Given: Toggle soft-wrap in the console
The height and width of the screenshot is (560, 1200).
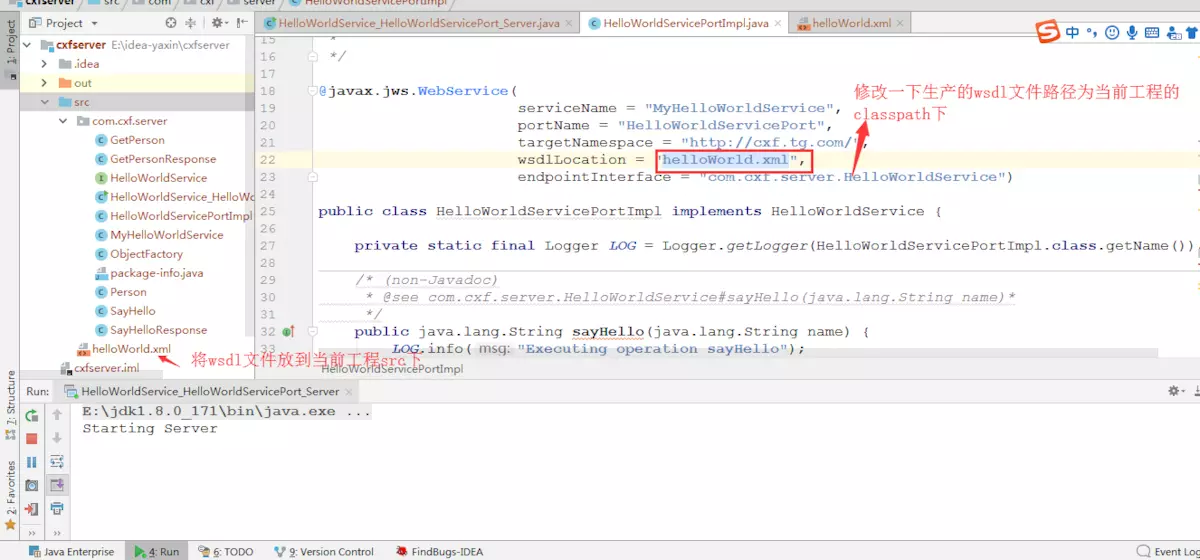Looking at the screenshot, I should point(57,461).
